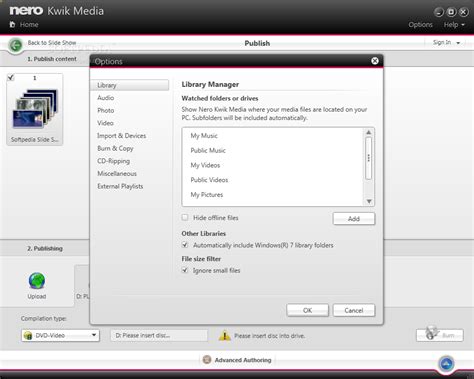Viewport: 474px width, 379px height.
Task: Click Cancel in Options dialog
Action: click(x=354, y=310)
